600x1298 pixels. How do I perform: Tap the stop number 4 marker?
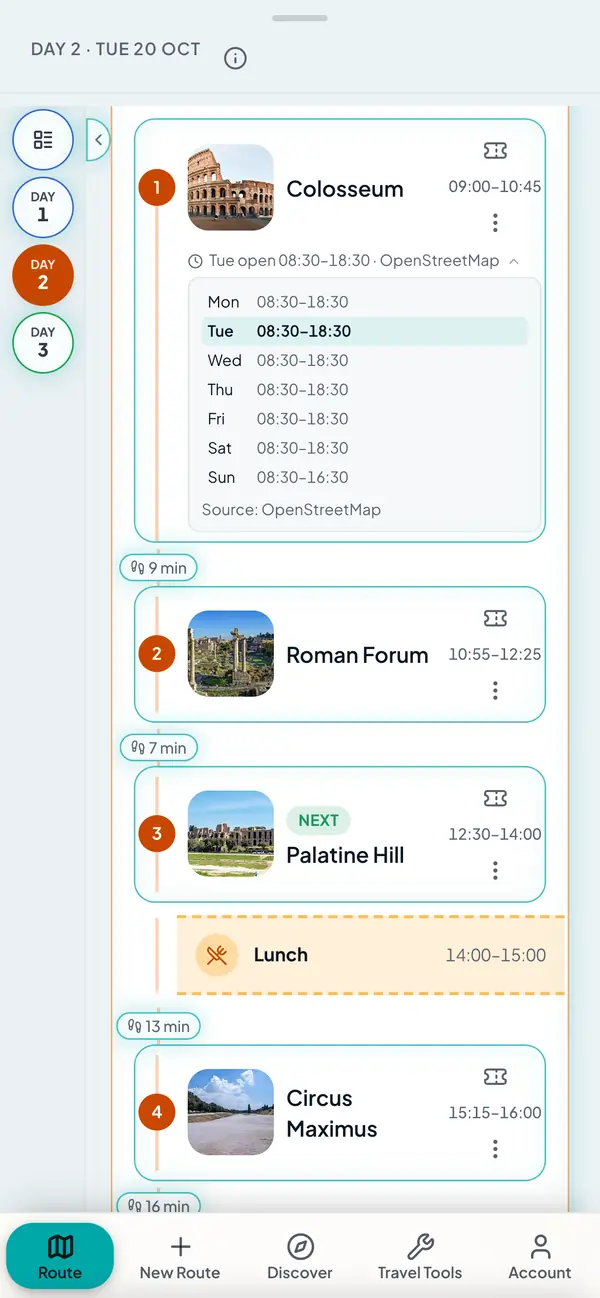[x=157, y=1112]
